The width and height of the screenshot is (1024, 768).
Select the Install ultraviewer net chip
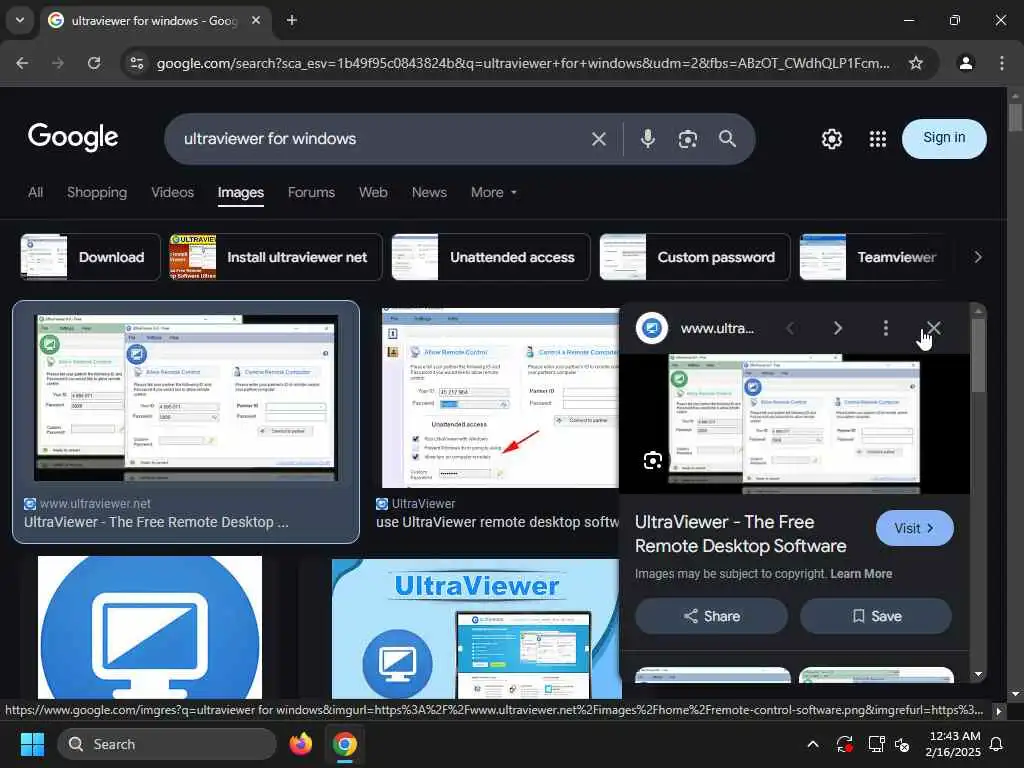click(x=276, y=257)
